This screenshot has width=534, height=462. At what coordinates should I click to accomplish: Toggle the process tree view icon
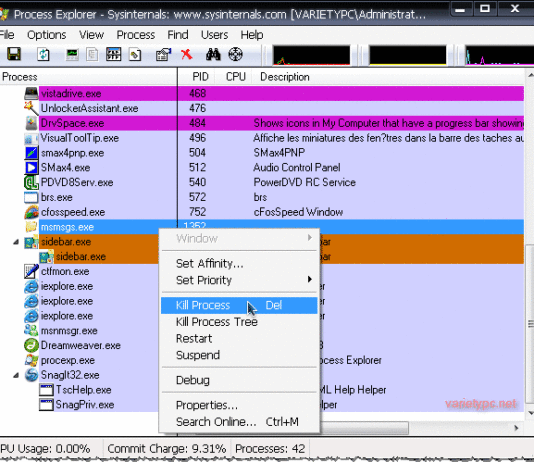[x=92, y=54]
